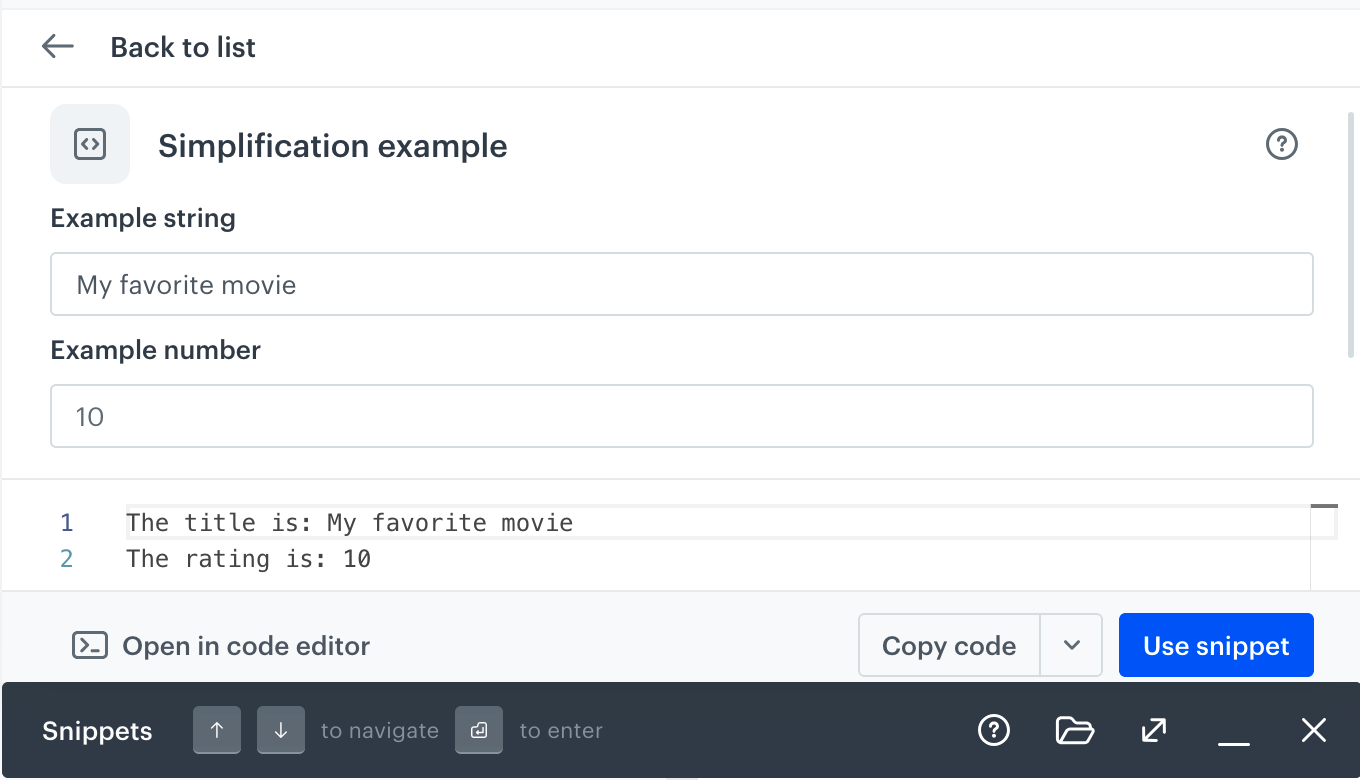Open help via the question mark near the title
The width and height of the screenshot is (1360, 780).
point(1281,144)
